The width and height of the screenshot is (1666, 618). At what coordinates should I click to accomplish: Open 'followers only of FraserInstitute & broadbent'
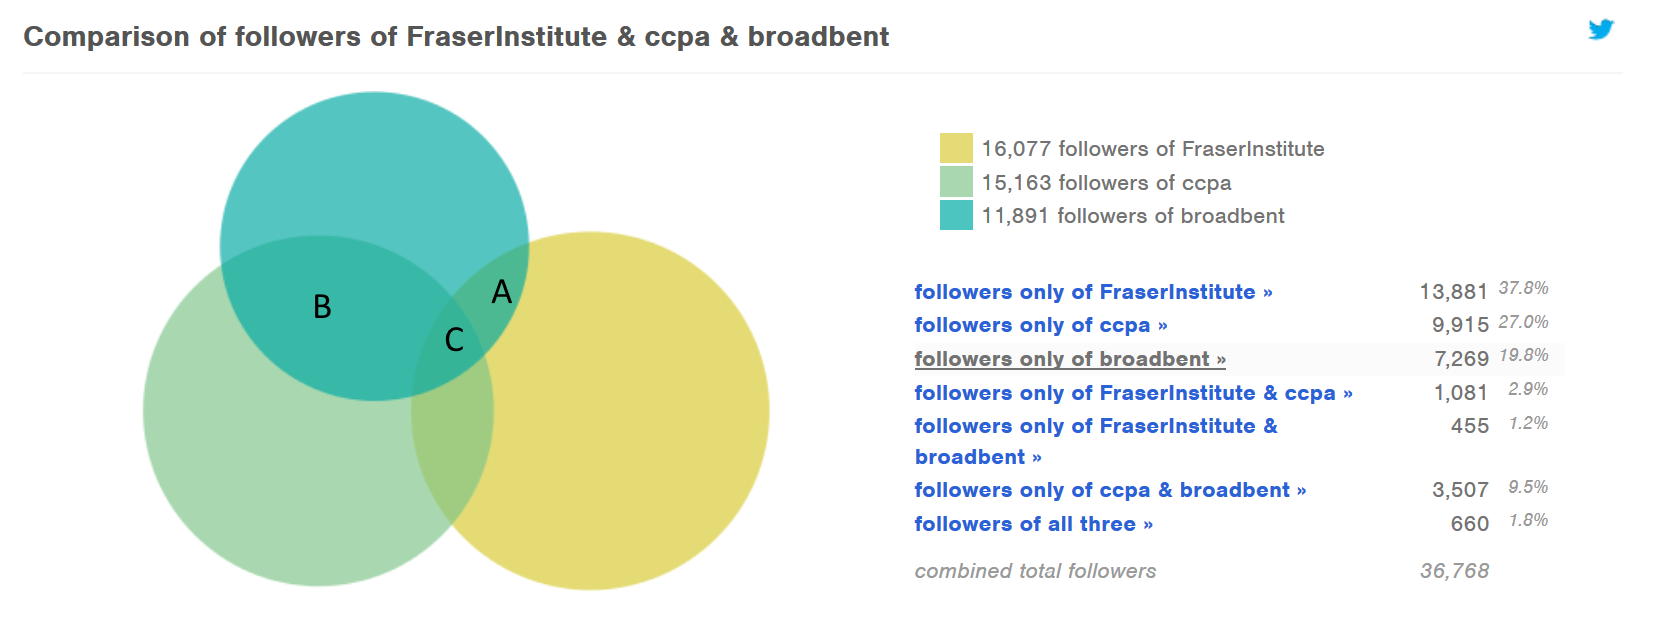(x=1095, y=427)
